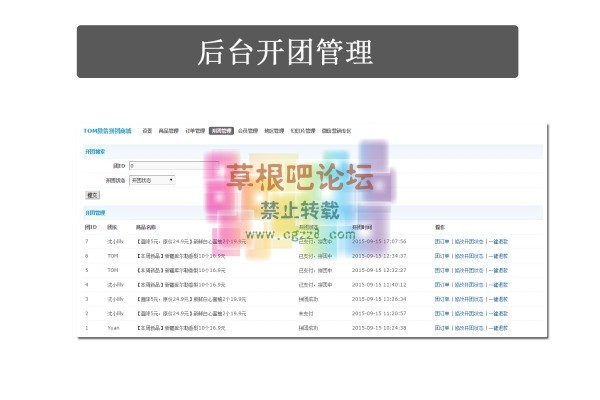Viewport: 600px width, 400px height.
Task: Open 团订单 for group ID 5
Action: [442, 270]
